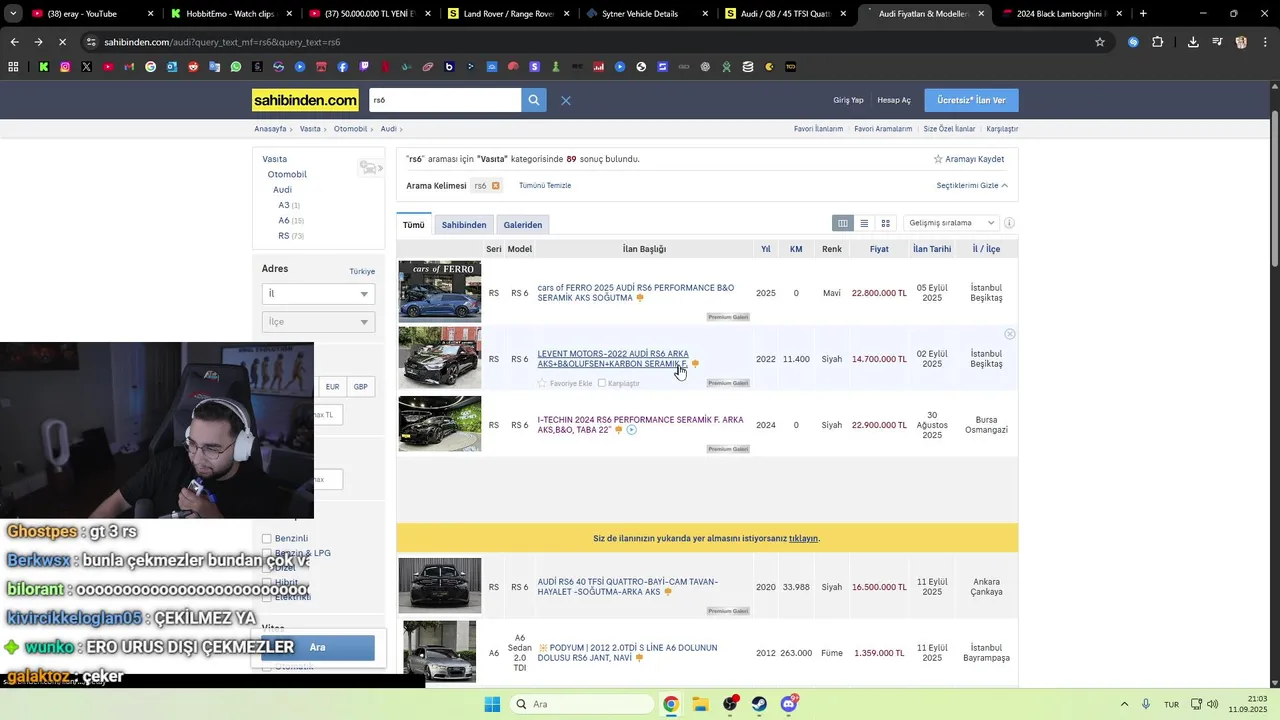This screenshot has height=720, width=1280.
Task: Click the browser back arrow
Action: click(14, 42)
